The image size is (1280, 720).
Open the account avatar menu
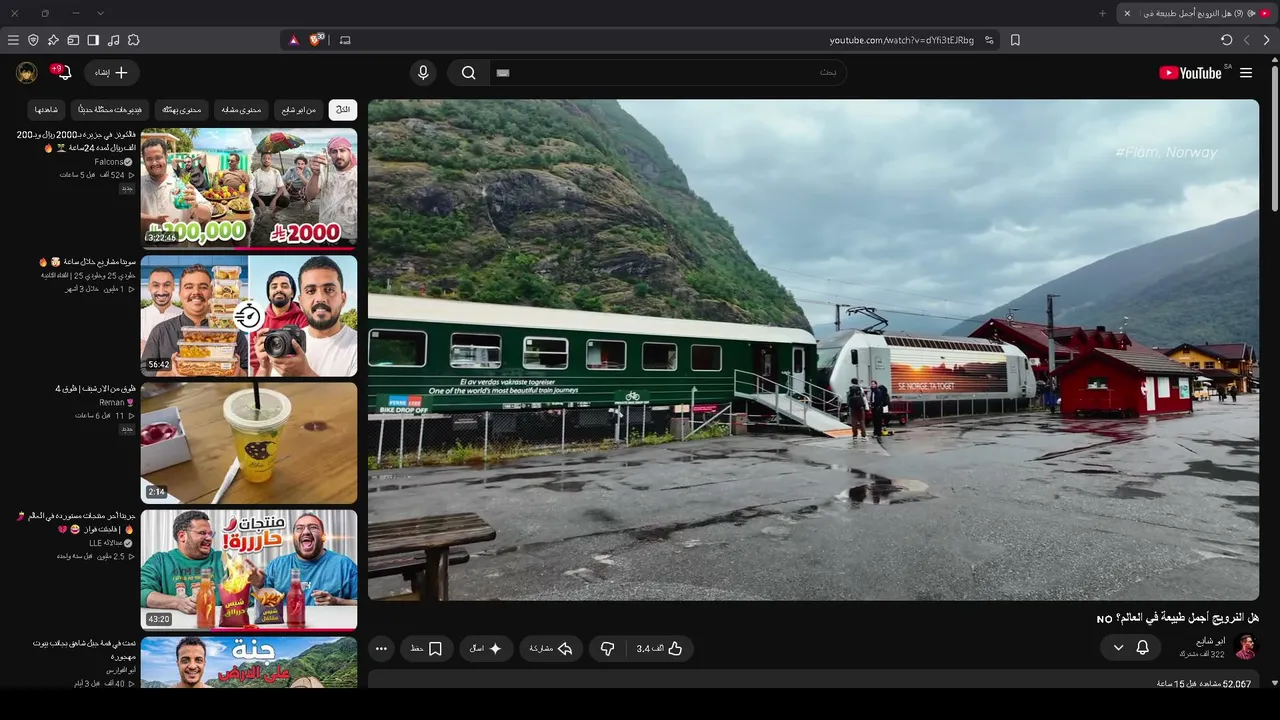click(27, 73)
